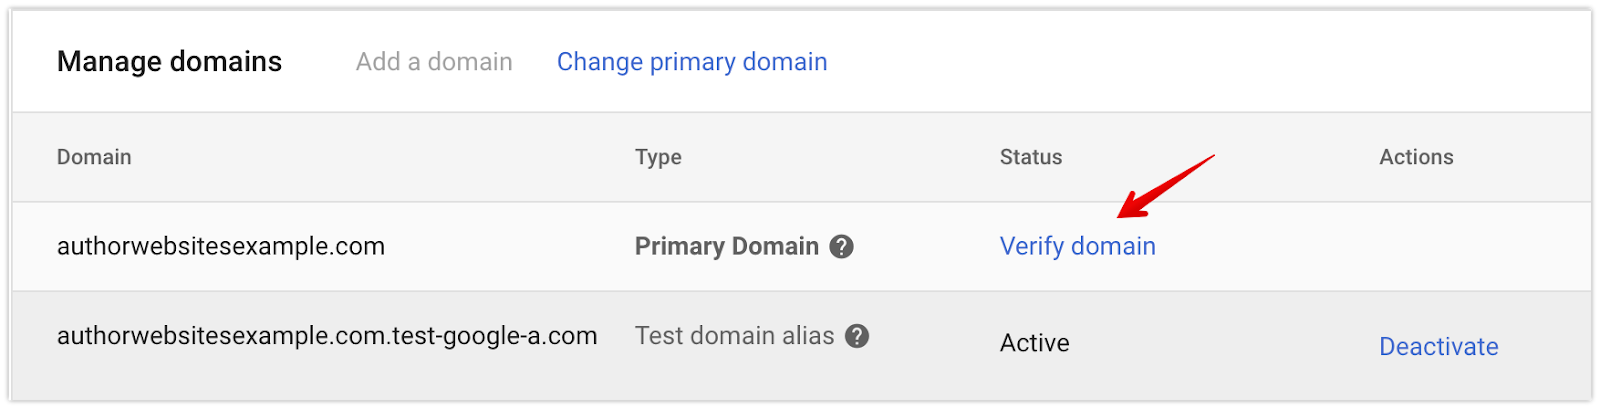The image size is (1600, 409).
Task: Click the test-google-a.com alias domain name
Action: (327, 336)
